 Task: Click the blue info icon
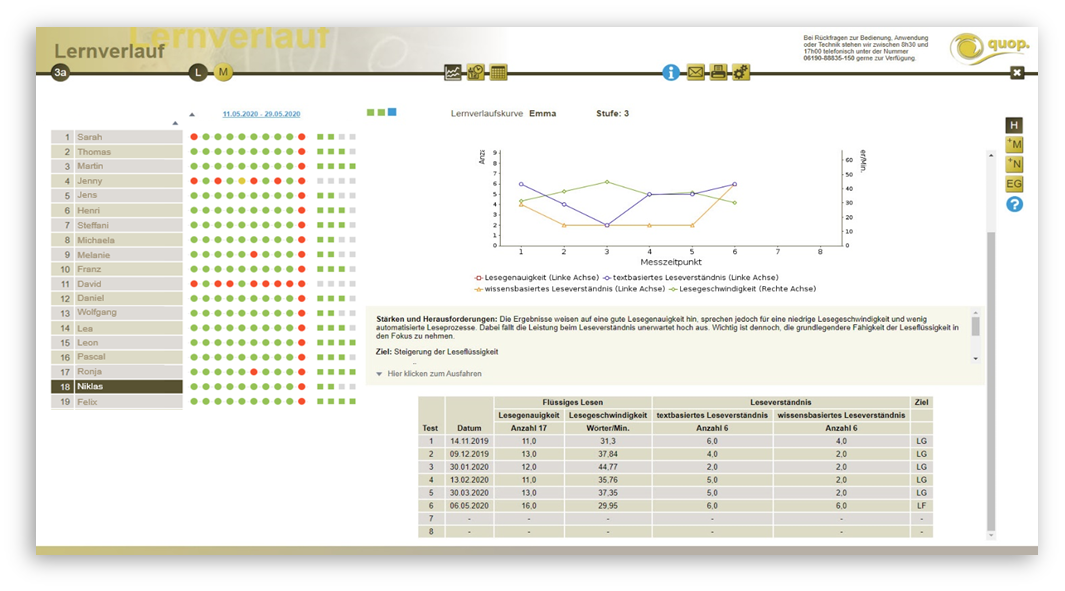pyautogui.click(x=671, y=72)
